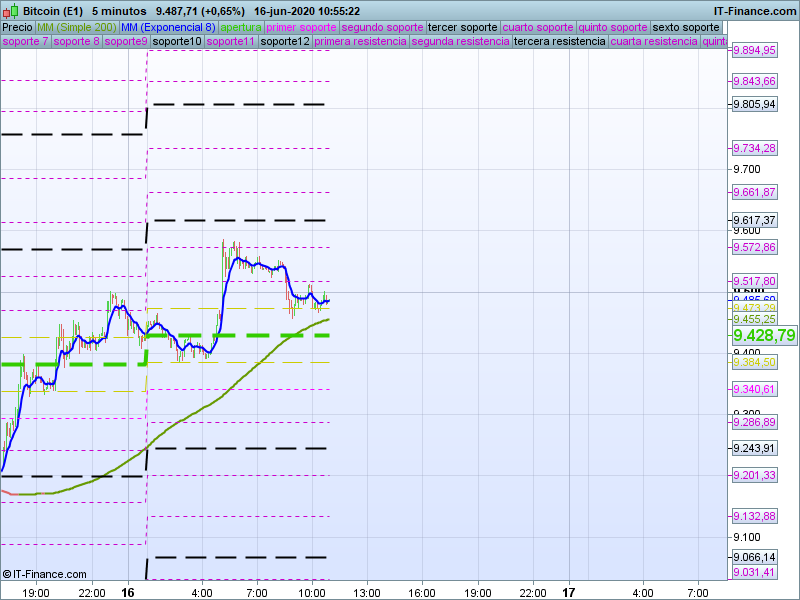Open the IT-Finance.com link at top right
This screenshot has height=600, width=800.
coord(754,11)
